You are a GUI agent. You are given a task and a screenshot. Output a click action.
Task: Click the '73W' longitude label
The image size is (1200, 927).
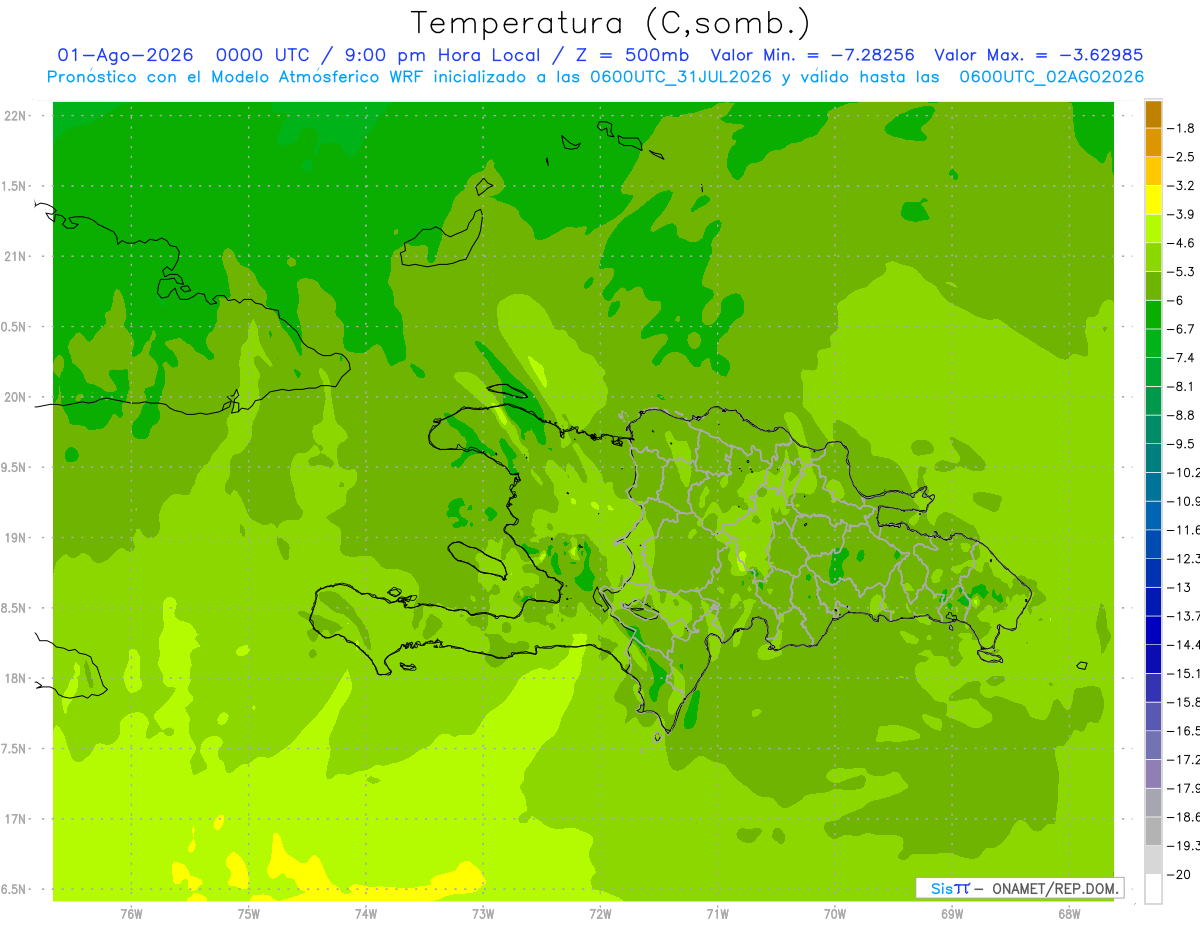(483, 914)
